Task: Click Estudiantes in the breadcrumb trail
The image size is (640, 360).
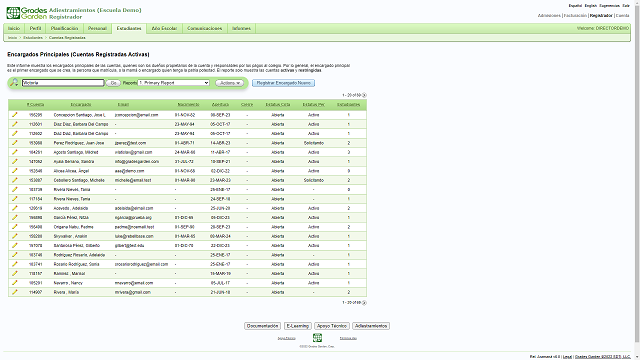Action: point(33,38)
